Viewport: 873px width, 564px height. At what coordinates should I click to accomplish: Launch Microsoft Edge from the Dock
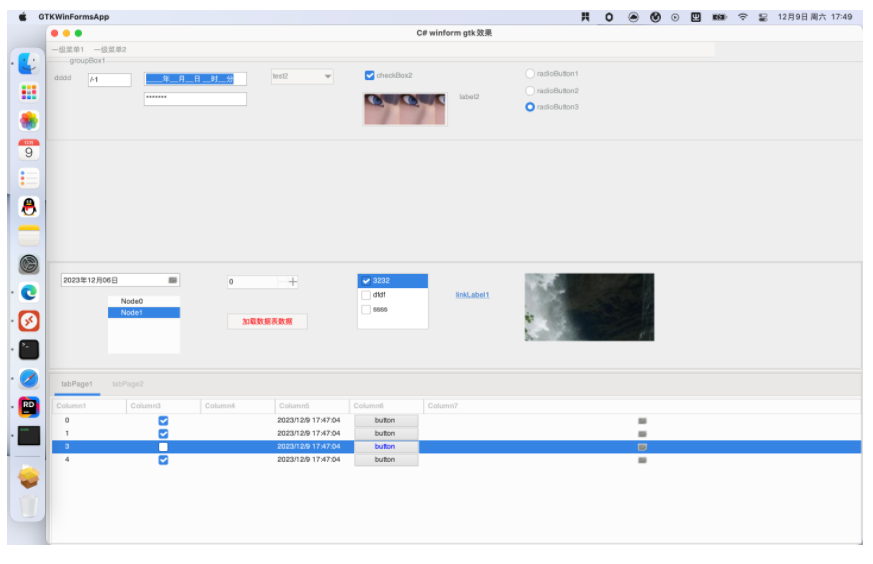click(29, 293)
